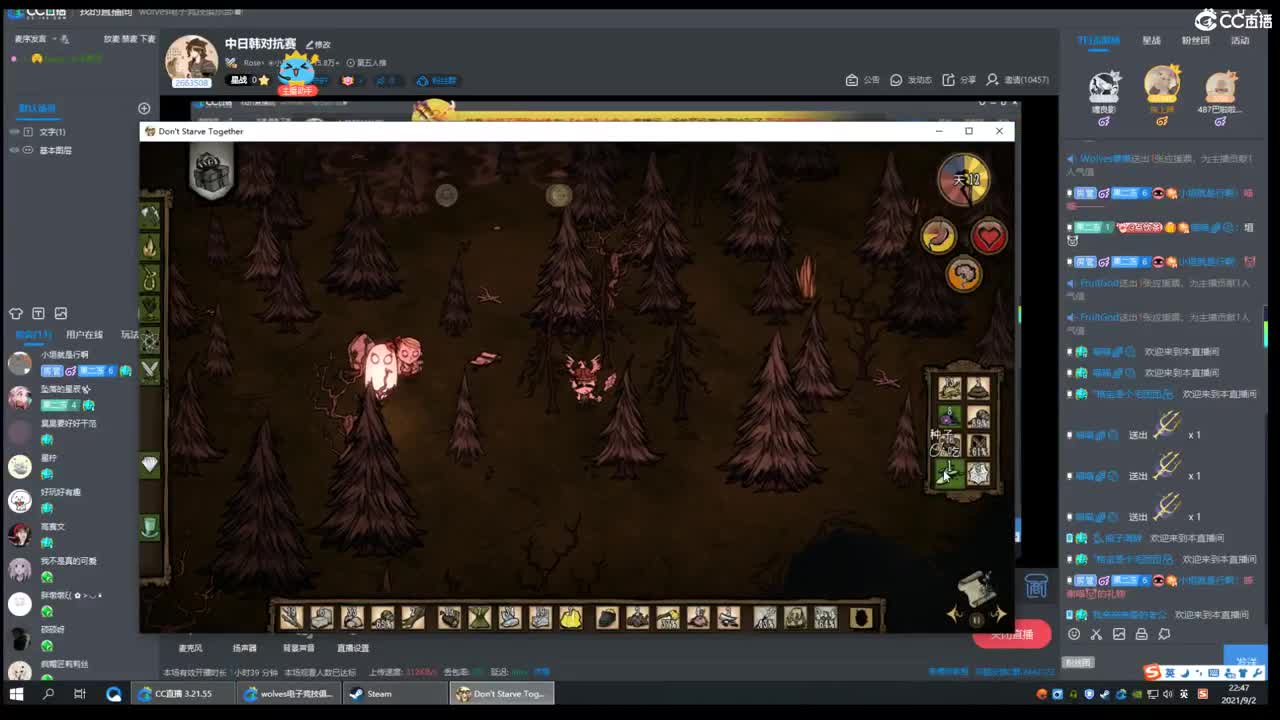Open the gift box icon in game
Image resolution: width=1280 pixels, height=720 pixels.
click(x=211, y=173)
